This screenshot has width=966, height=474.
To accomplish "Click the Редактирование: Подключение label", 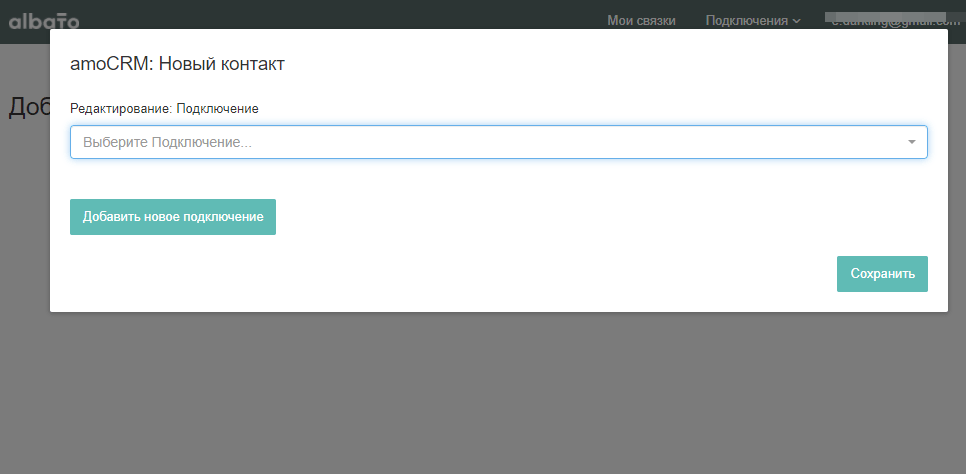I will (x=164, y=108).
